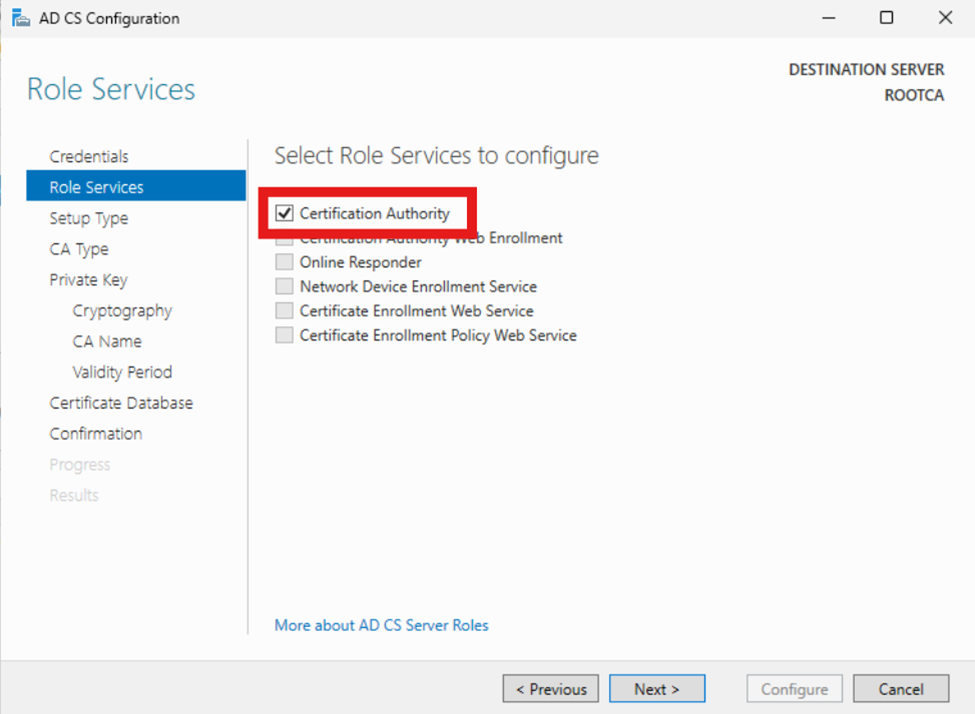This screenshot has height=714, width=975.
Task: Enable Network Device Enrollment Service checkbox
Action: pos(285,286)
